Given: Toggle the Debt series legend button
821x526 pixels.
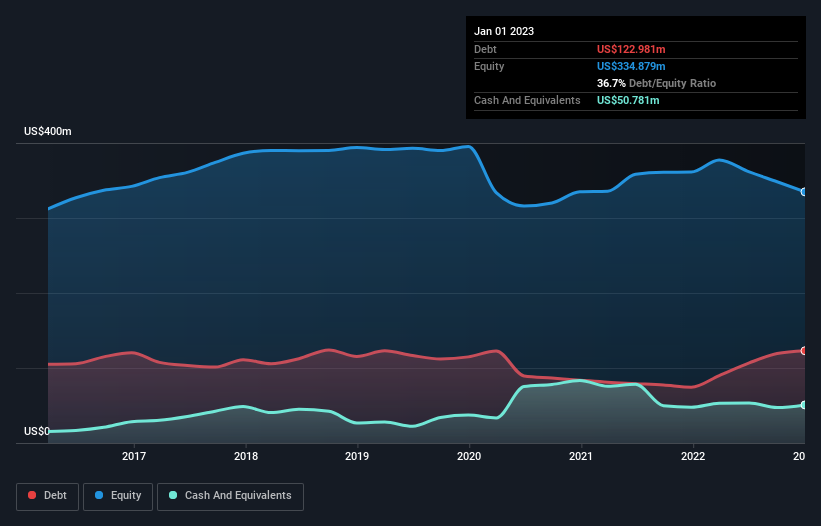Looking at the screenshot, I should tap(48, 496).
